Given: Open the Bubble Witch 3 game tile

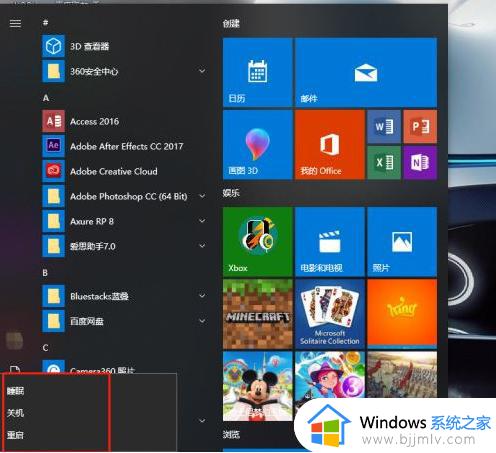Looking at the screenshot, I should [x=330, y=375].
